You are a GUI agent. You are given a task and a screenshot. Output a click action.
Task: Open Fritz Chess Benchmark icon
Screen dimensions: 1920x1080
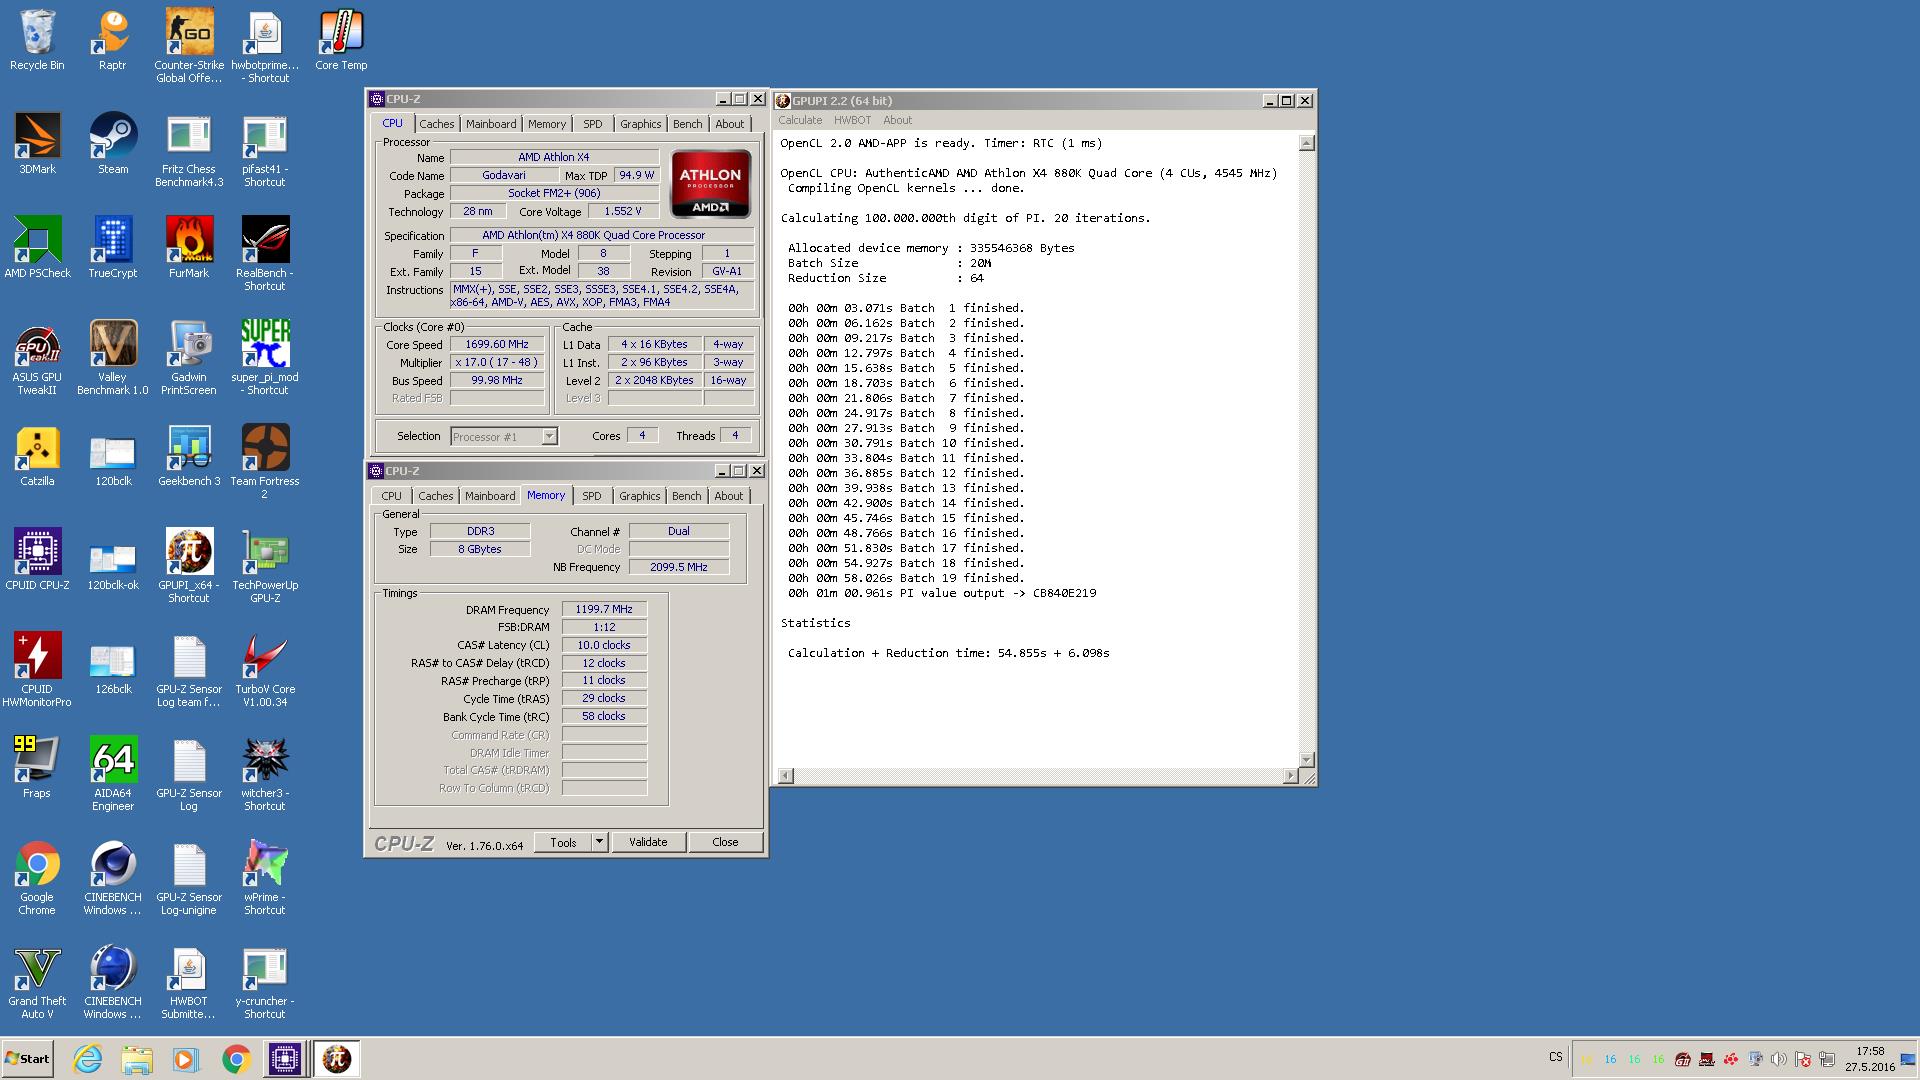tap(189, 150)
